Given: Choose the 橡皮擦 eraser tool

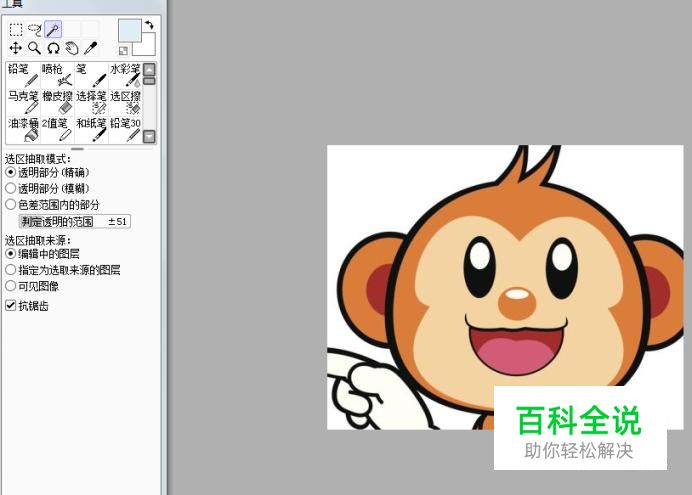Looking at the screenshot, I should tap(58, 102).
